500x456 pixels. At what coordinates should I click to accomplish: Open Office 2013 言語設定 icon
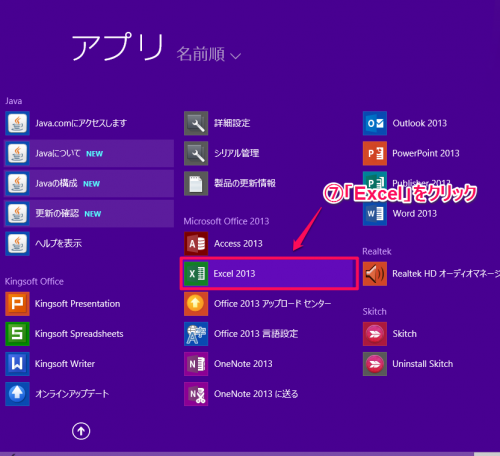[x=196, y=334]
